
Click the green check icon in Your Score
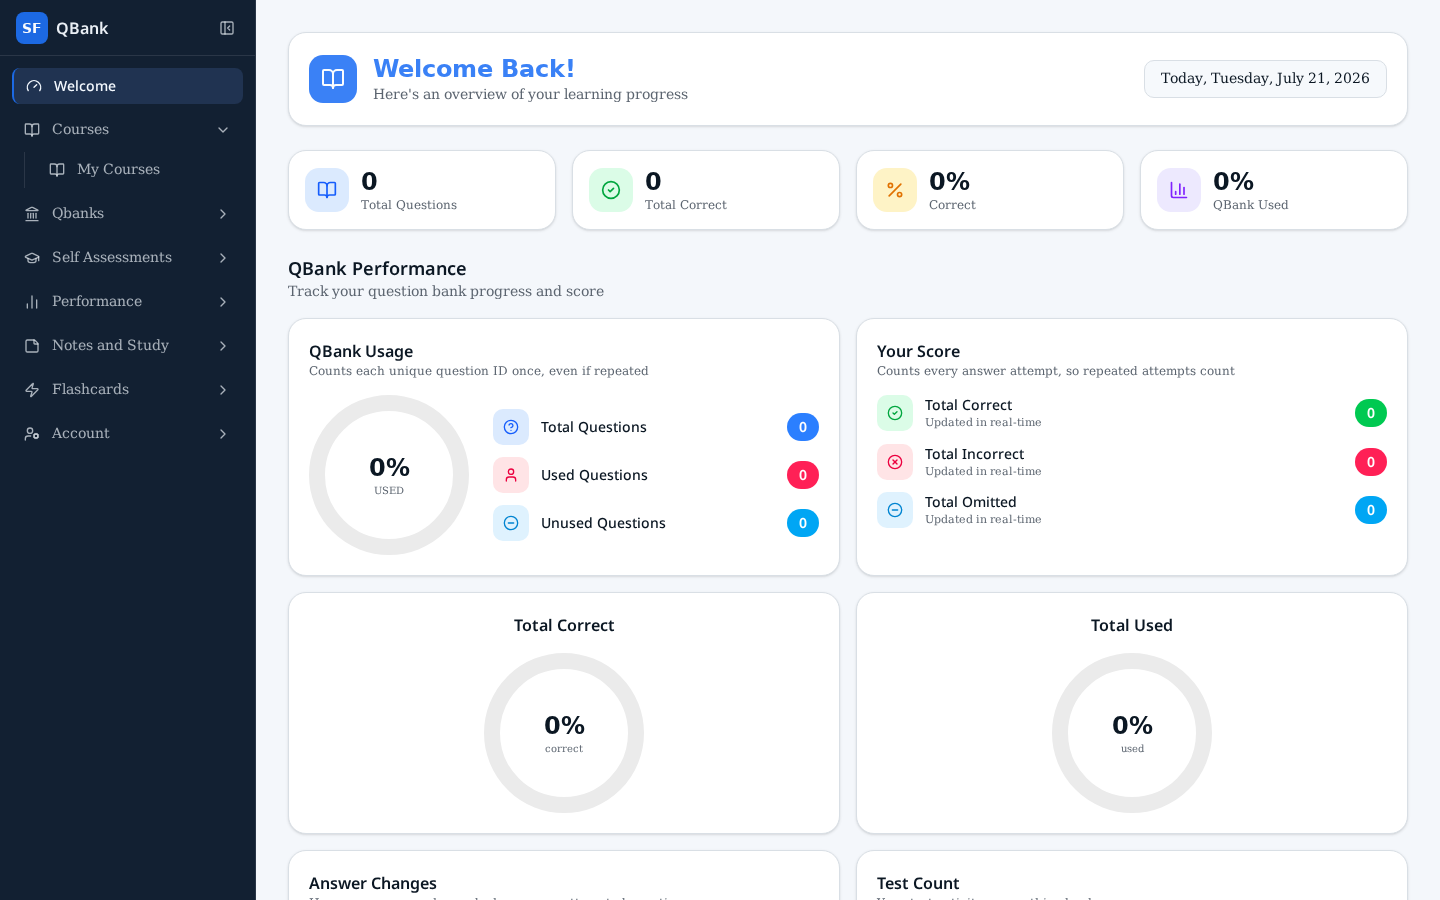tap(895, 413)
